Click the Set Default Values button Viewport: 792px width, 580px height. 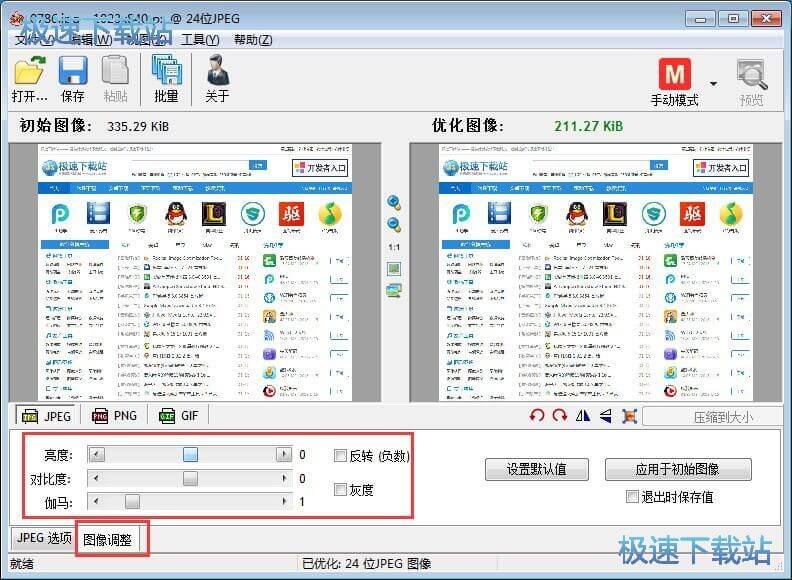[536, 469]
